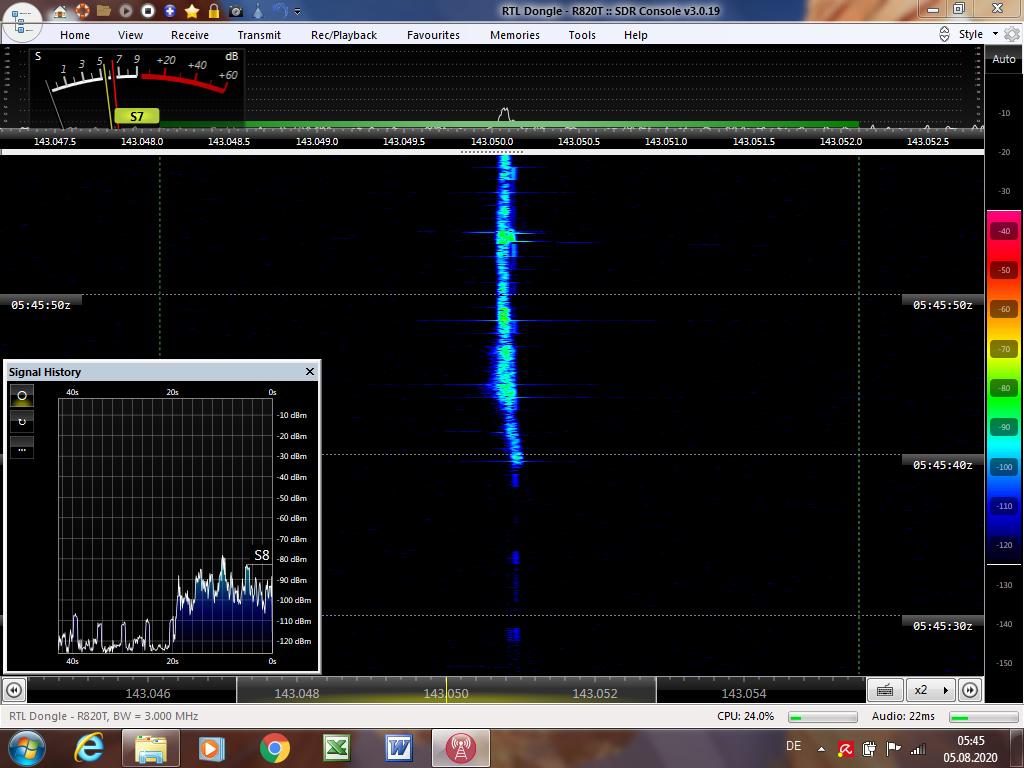This screenshot has height=768, width=1024.
Task: Click the Auto button above color scale
Action: (x=1004, y=59)
